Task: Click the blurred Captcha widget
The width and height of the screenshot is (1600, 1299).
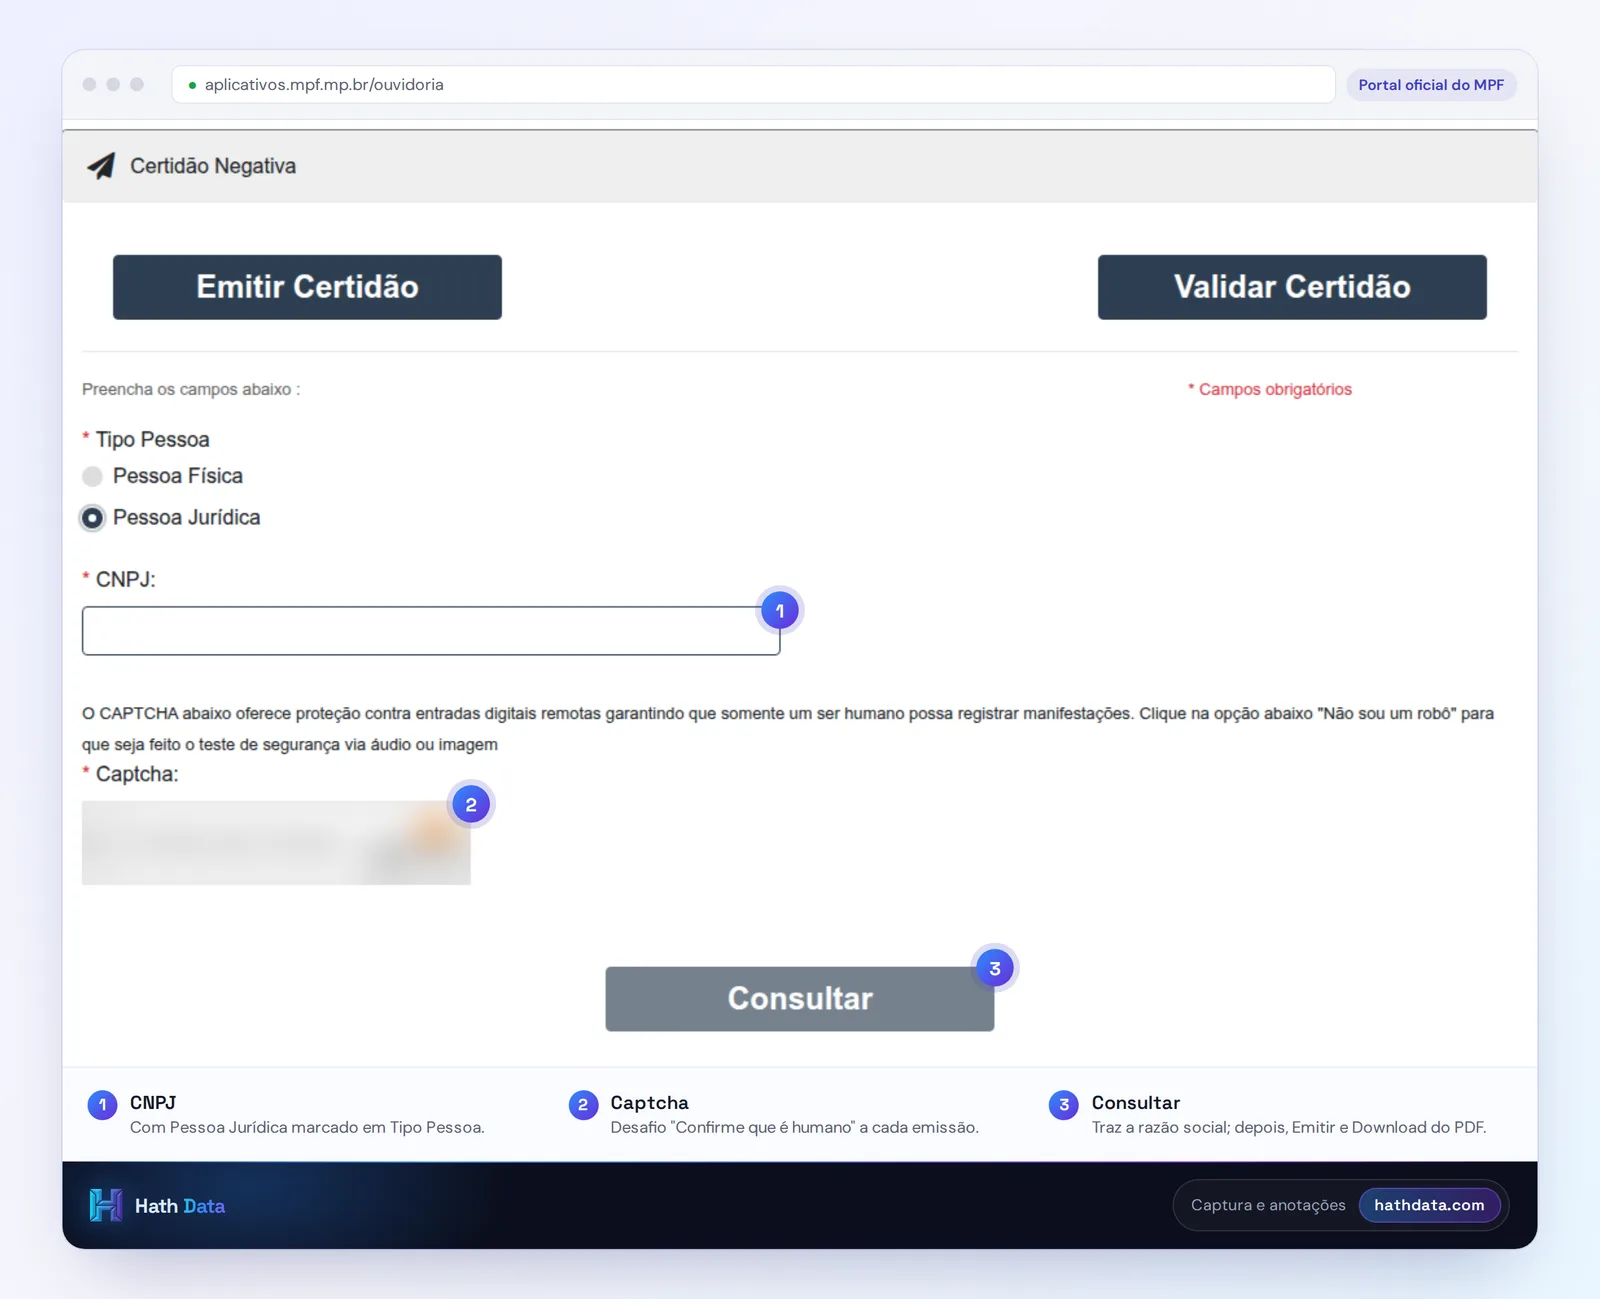Action: (x=276, y=843)
